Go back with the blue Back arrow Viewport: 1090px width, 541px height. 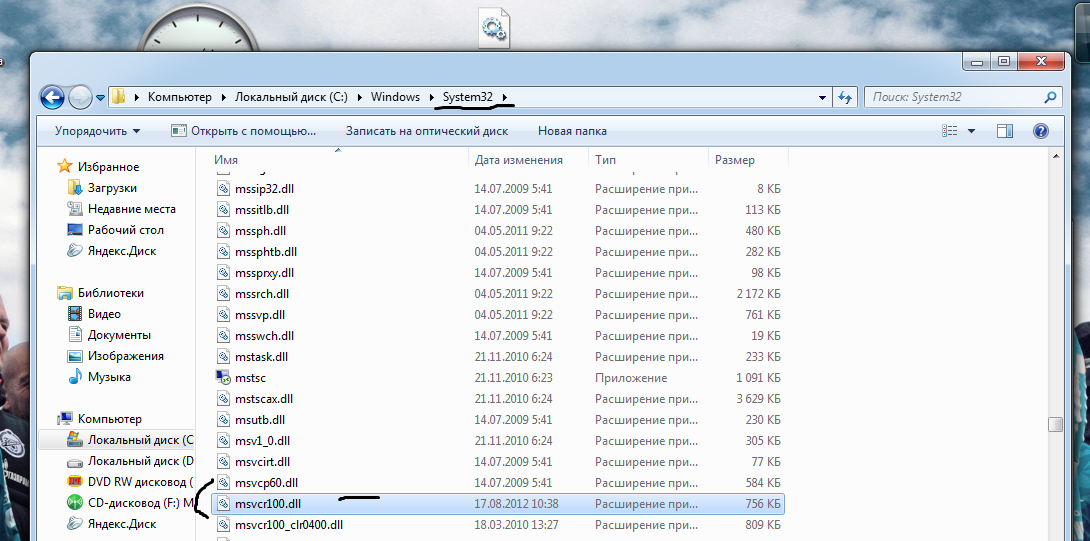pos(52,97)
